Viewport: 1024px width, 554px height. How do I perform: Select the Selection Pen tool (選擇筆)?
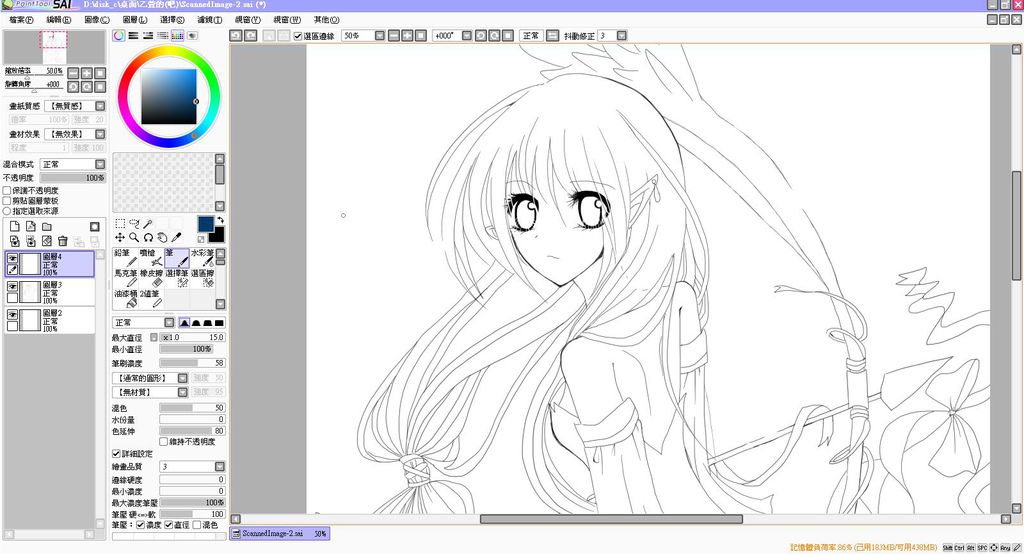pyautogui.click(x=176, y=278)
